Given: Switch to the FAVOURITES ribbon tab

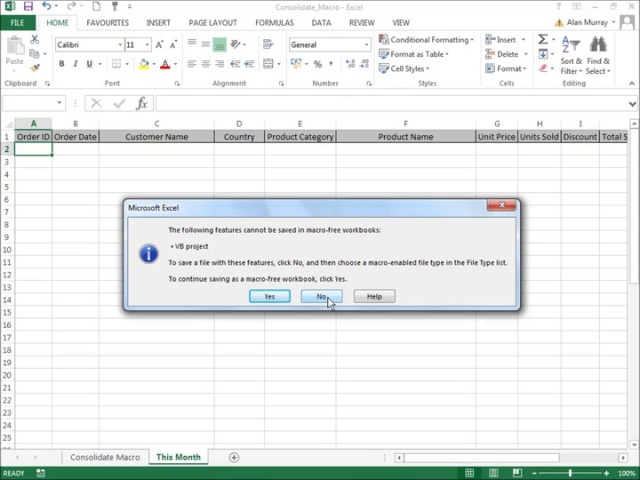Looking at the screenshot, I should (107, 23).
